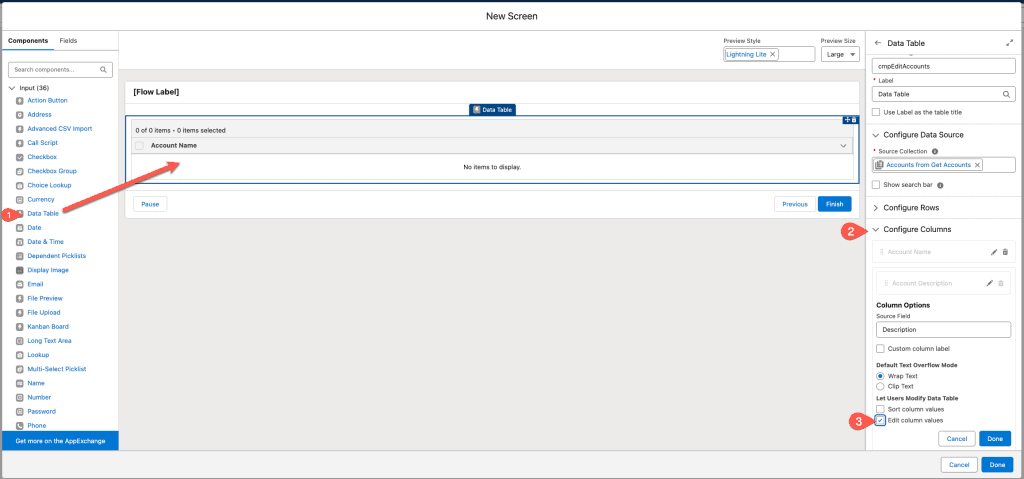Open the Components tab
The height and width of the screenshot is (479, 1024).
28,41
